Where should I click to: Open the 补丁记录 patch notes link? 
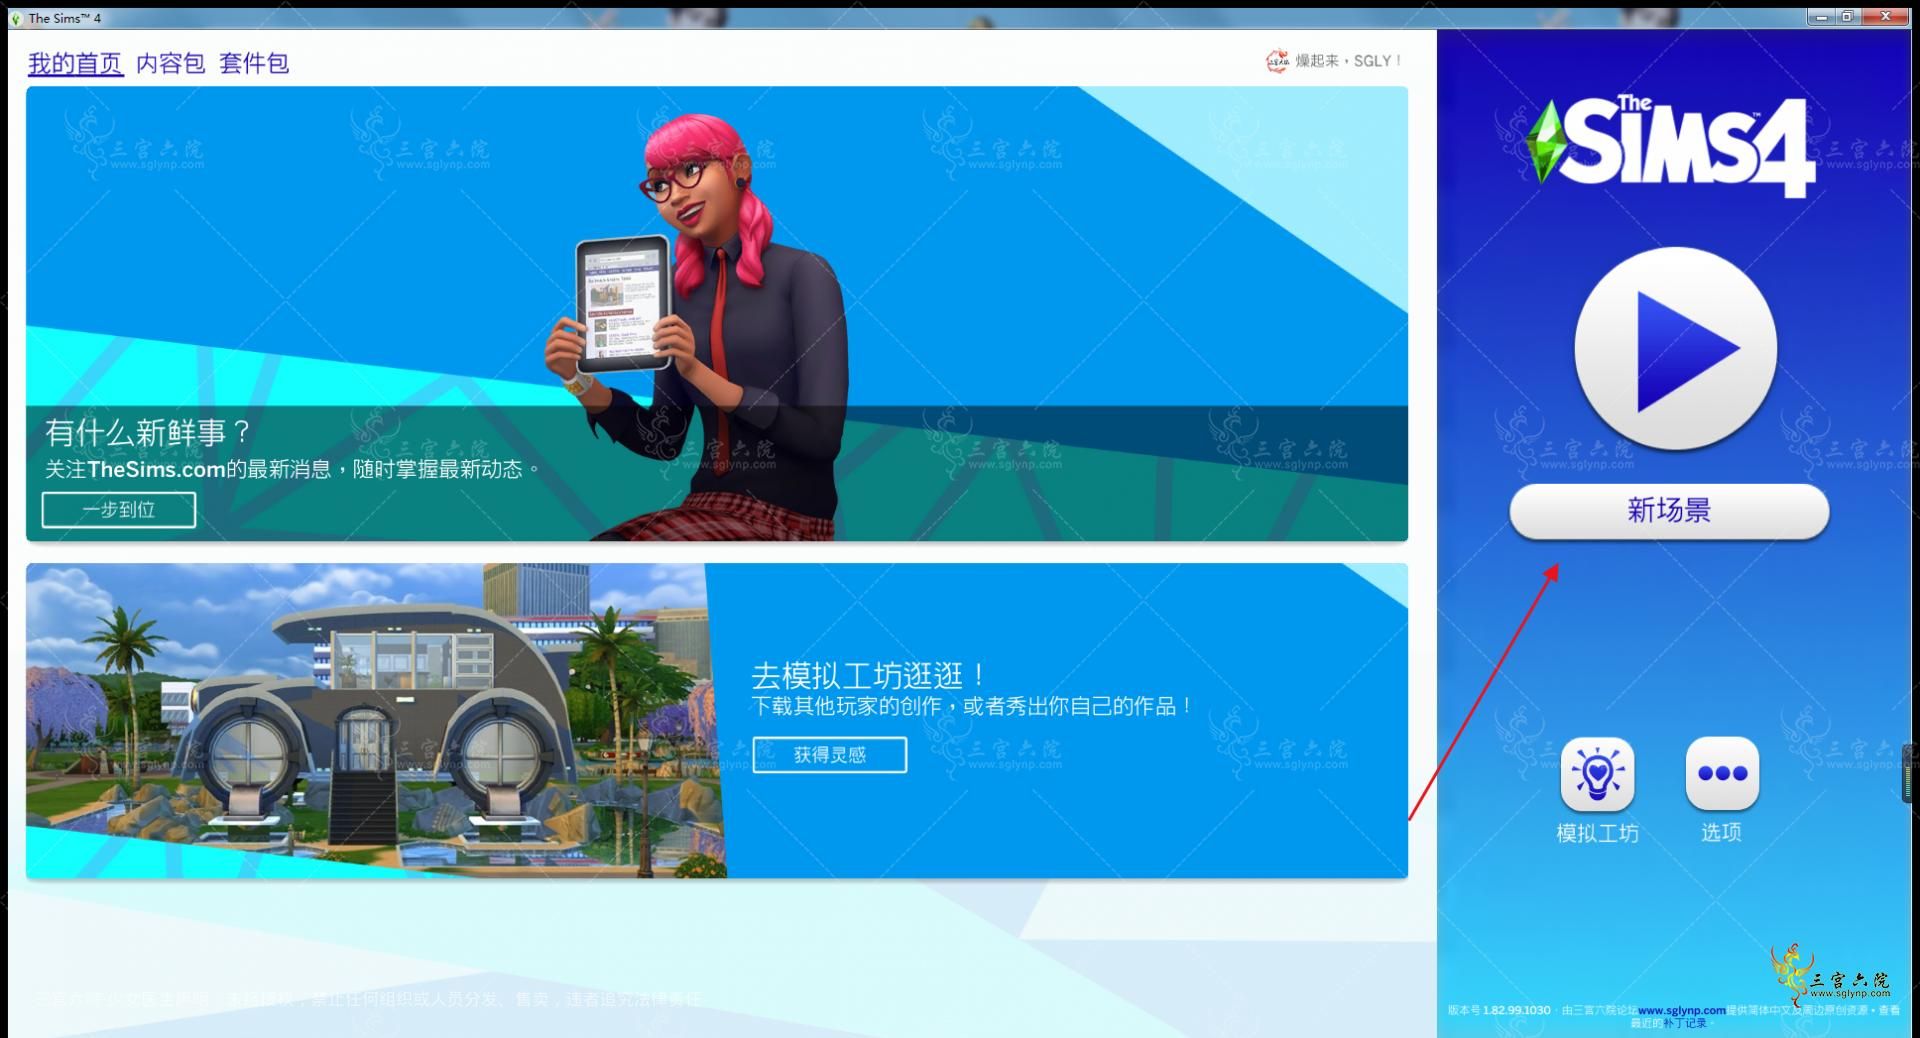coord(1685,1023)
